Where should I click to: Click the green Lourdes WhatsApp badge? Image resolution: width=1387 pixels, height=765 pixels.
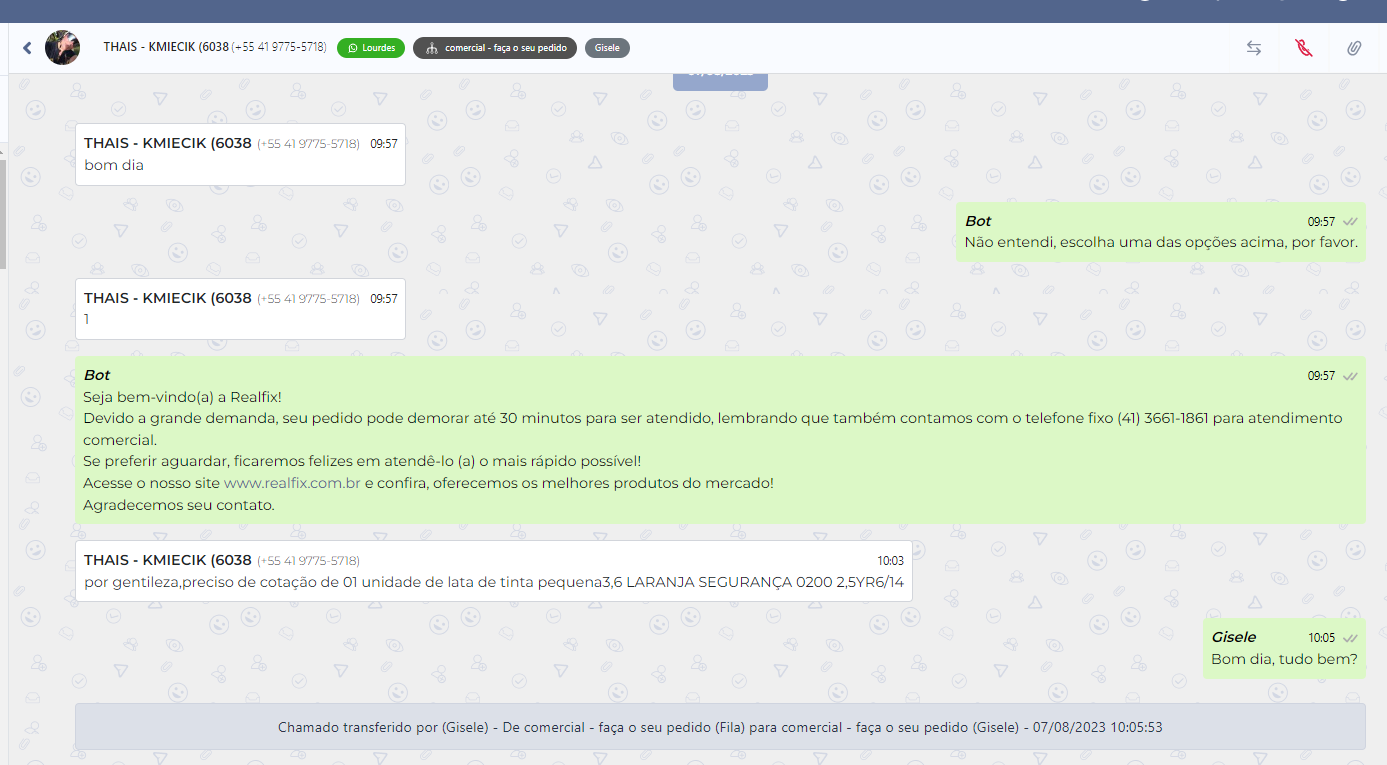pos(371,48)
